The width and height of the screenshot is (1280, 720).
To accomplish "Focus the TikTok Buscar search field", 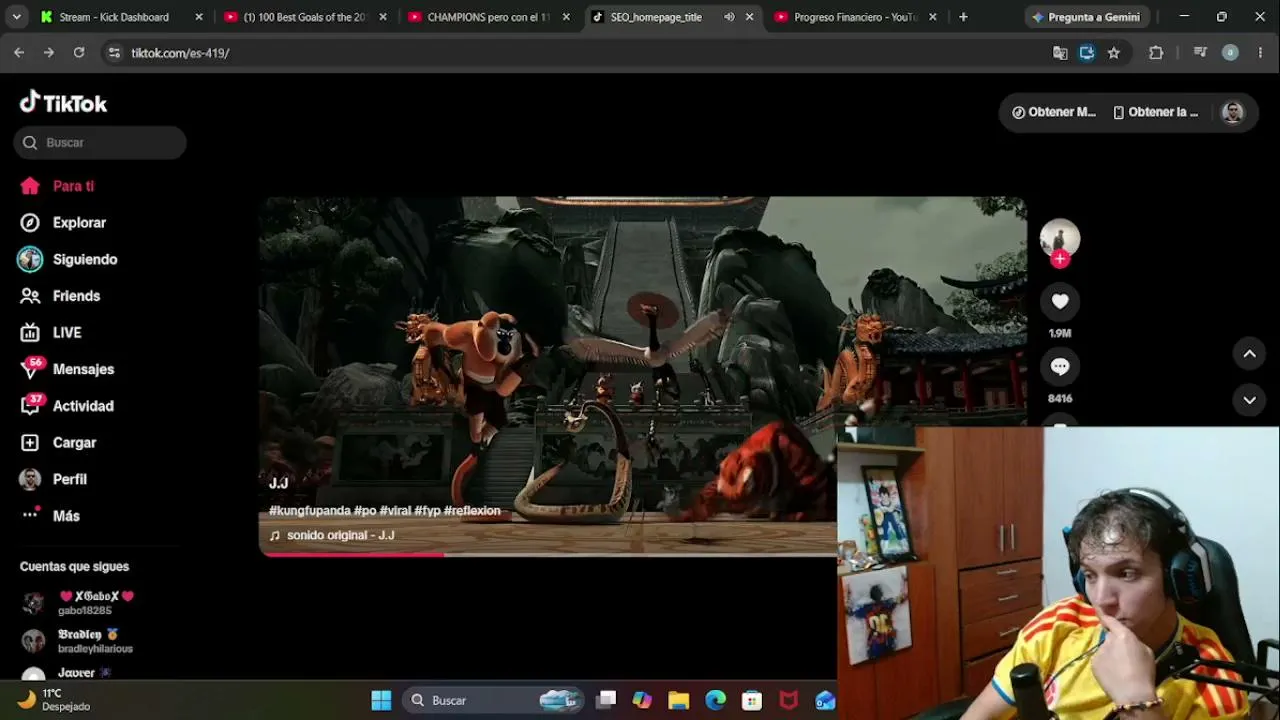I will [x=100, y=143].
